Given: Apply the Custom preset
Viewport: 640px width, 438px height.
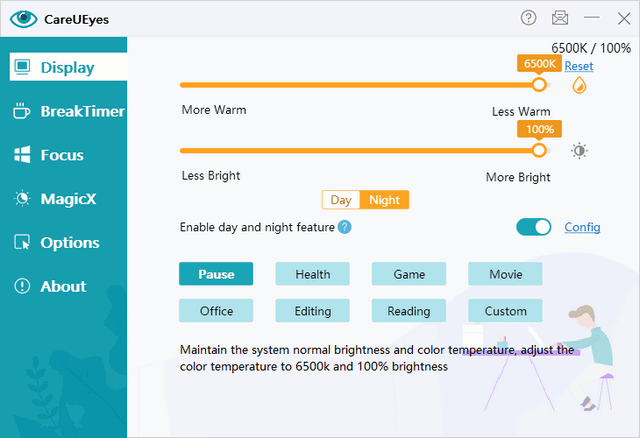Looking at the screenshot, I should 505,311.
